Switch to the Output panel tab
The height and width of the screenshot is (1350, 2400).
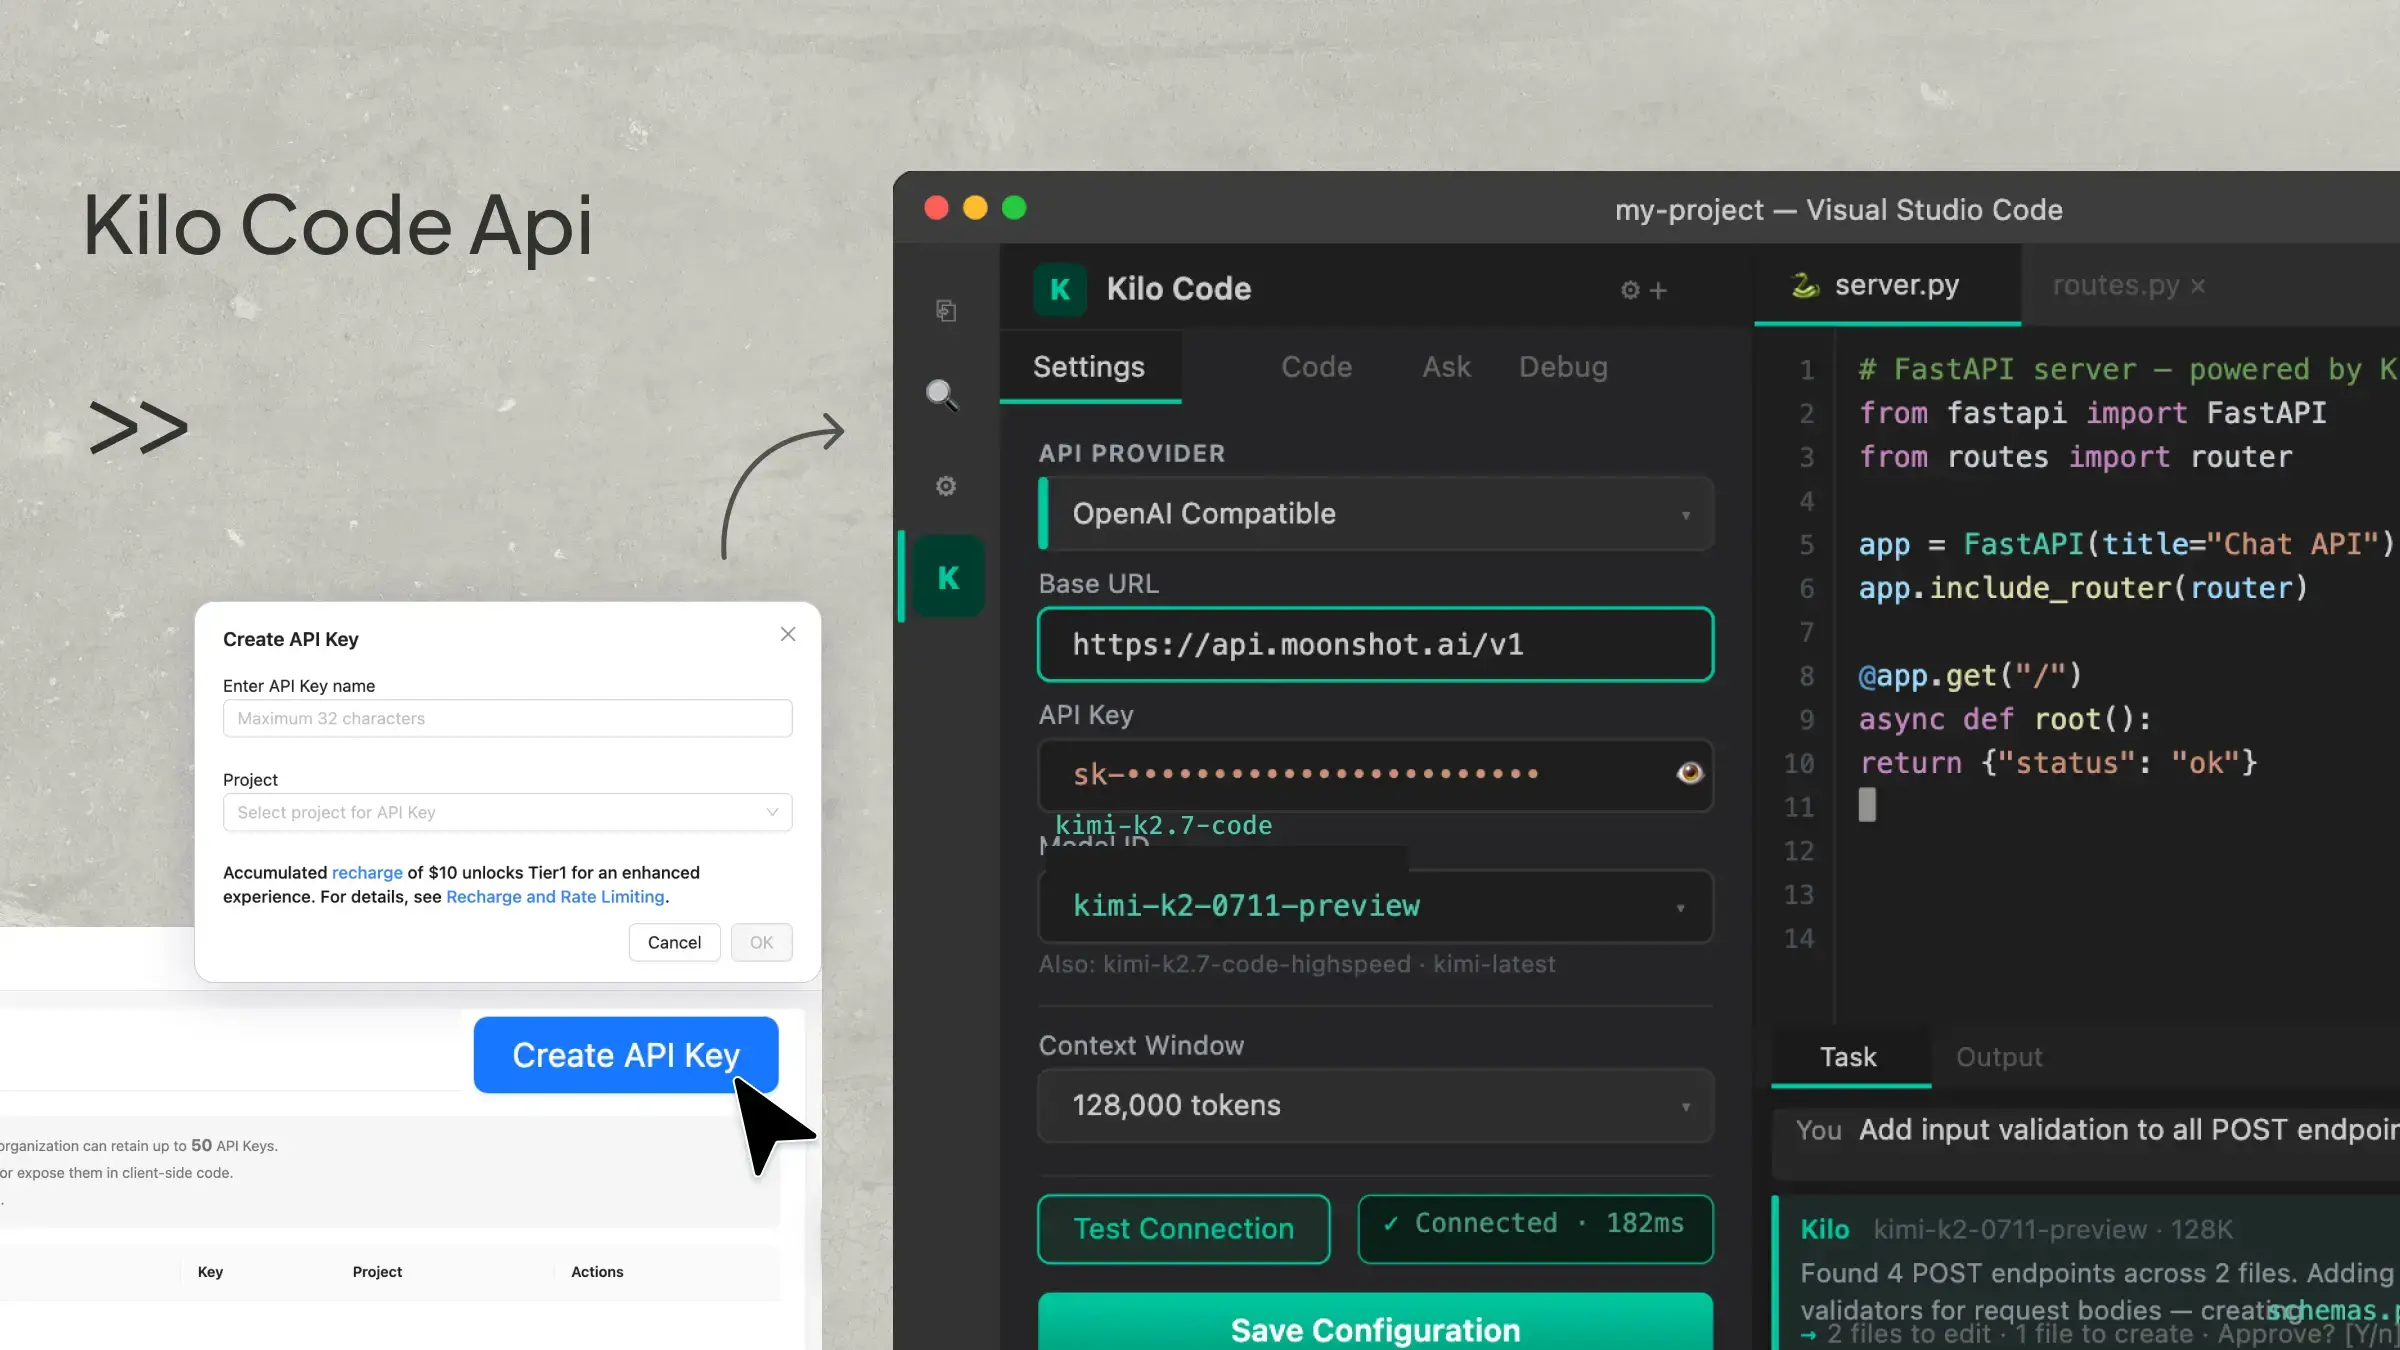coord(1999,1057)
